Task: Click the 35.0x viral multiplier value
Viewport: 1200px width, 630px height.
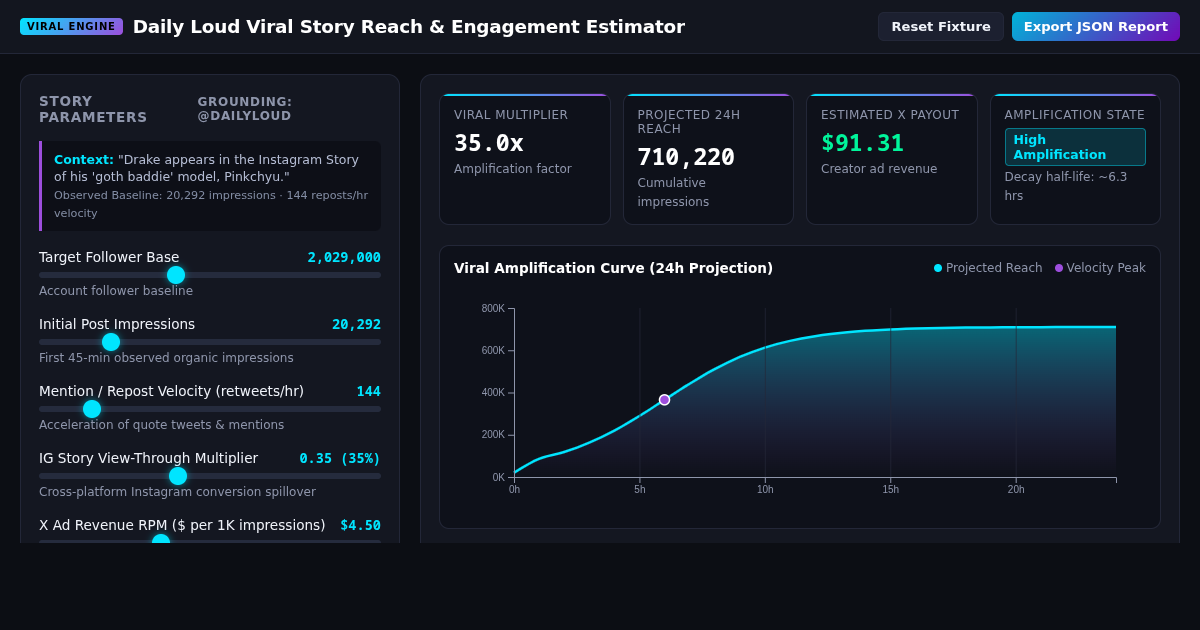Action: [x=489, y=143]
